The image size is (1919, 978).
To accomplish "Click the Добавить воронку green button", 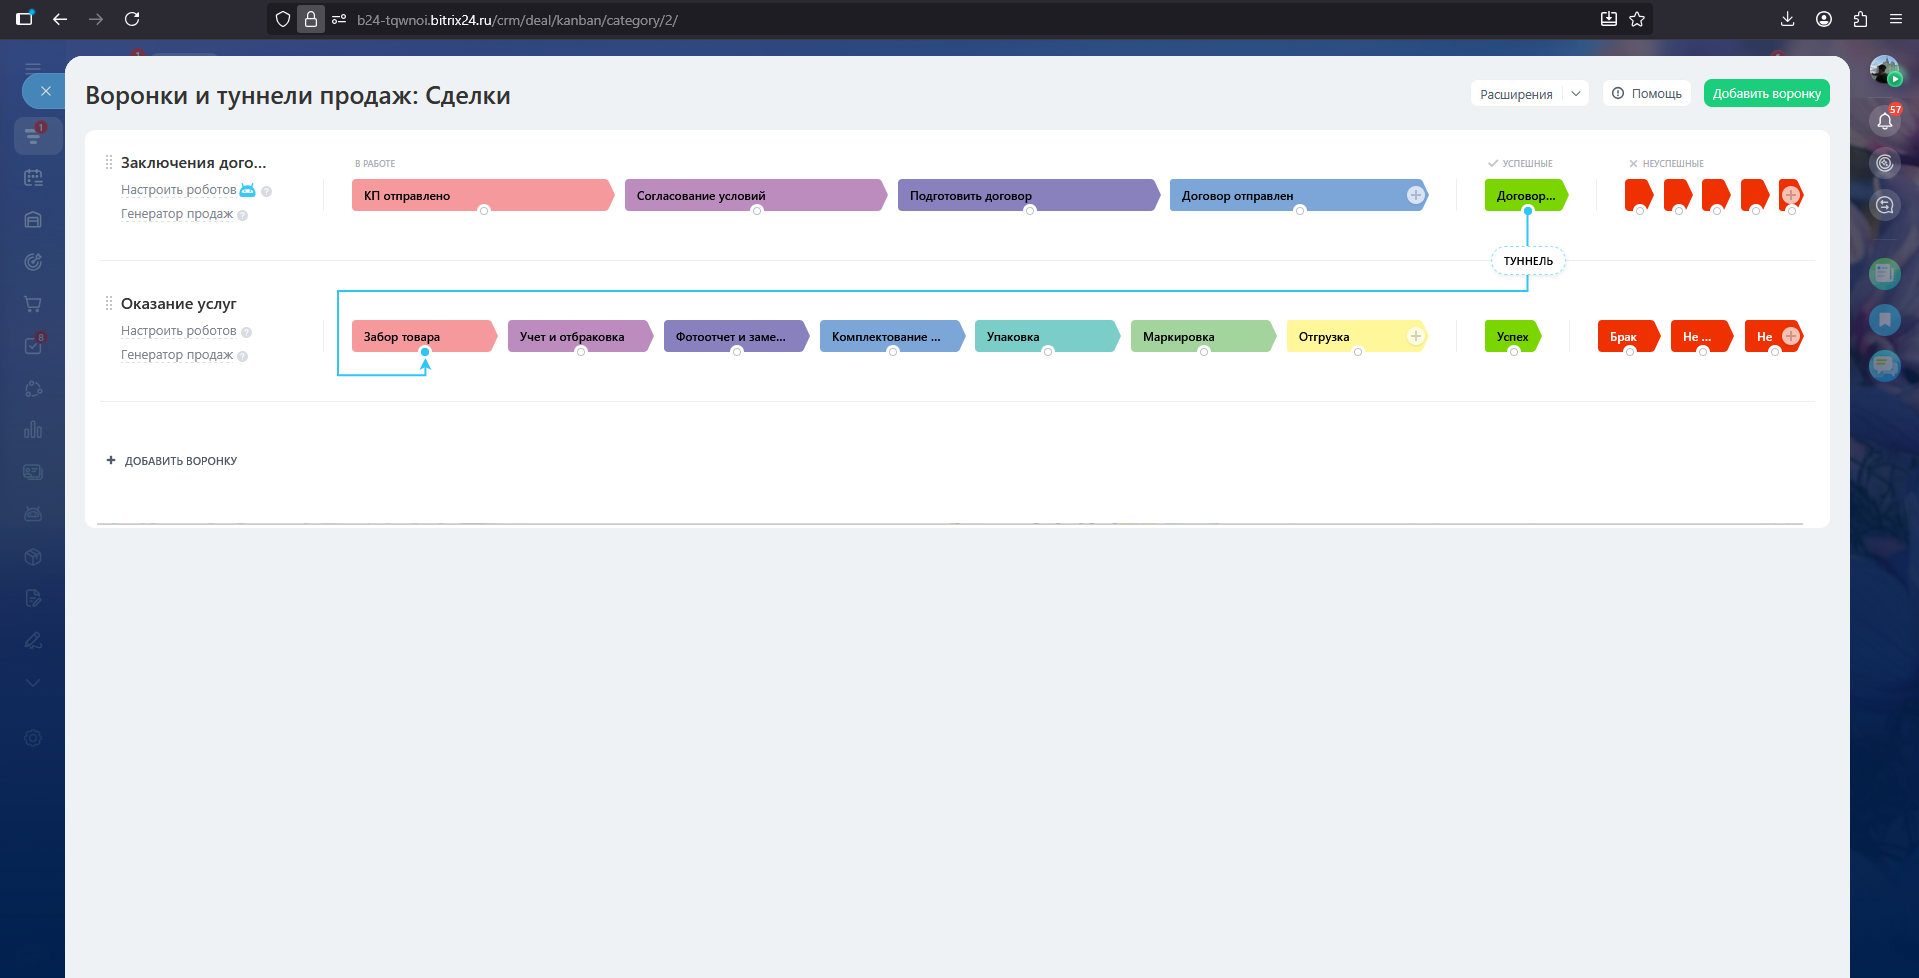I will [x=1766, y=93].
